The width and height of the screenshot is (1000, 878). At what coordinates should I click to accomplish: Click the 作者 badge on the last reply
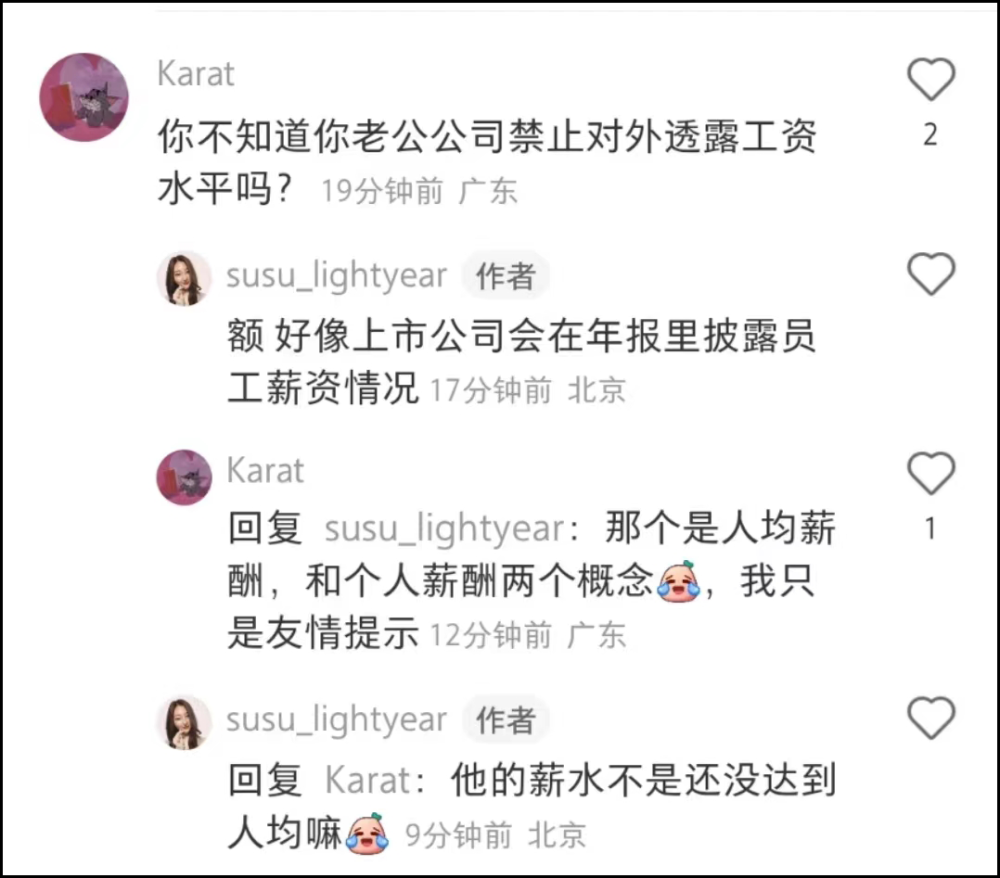(x=506, y=720)
